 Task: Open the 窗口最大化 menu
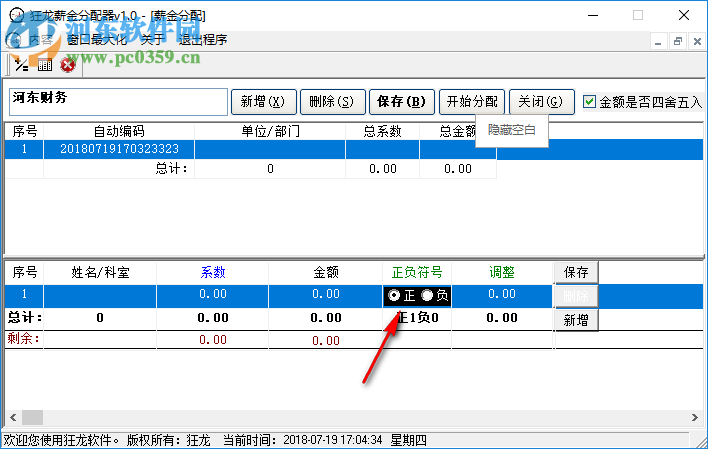97,40
